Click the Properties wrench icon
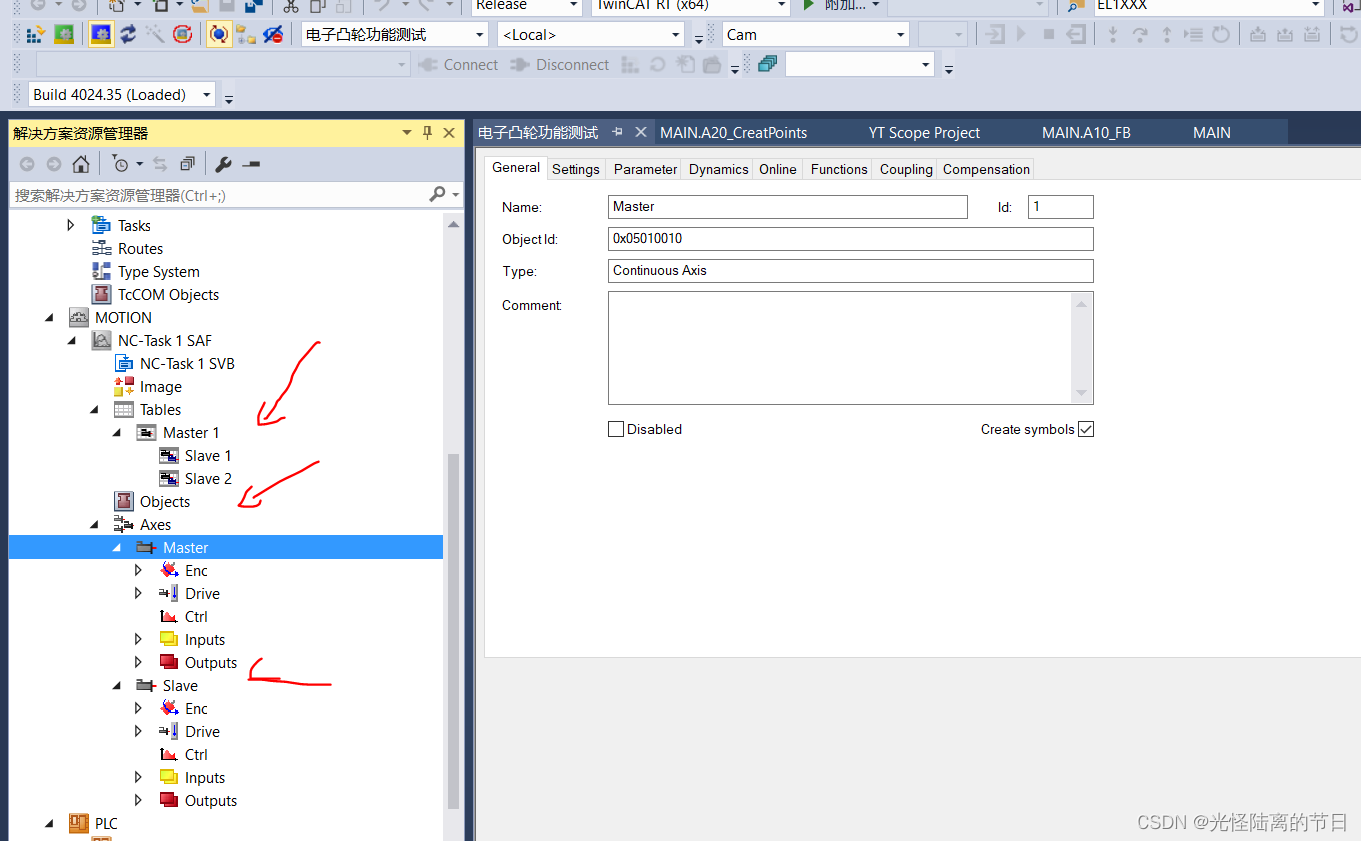This screenshot has height=841, width=1361. pyautogui.click(x=223, y=164)
